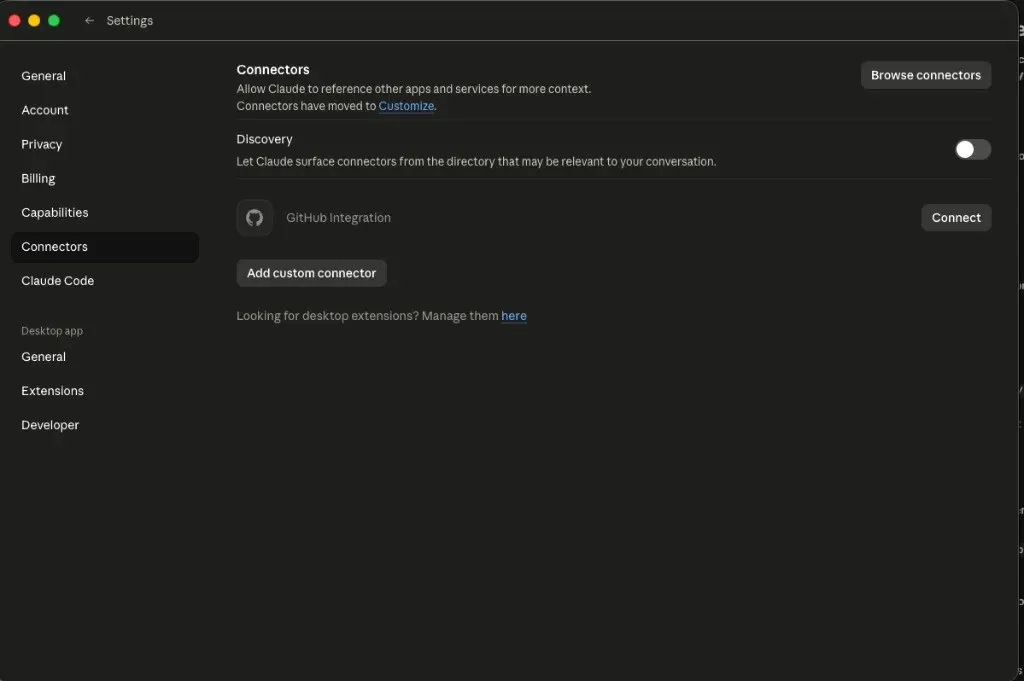Click the 'here' desktop extensions link
The width and height of the screenshot is (1024, 681).
pyautogui.click(x=514, y=316)
